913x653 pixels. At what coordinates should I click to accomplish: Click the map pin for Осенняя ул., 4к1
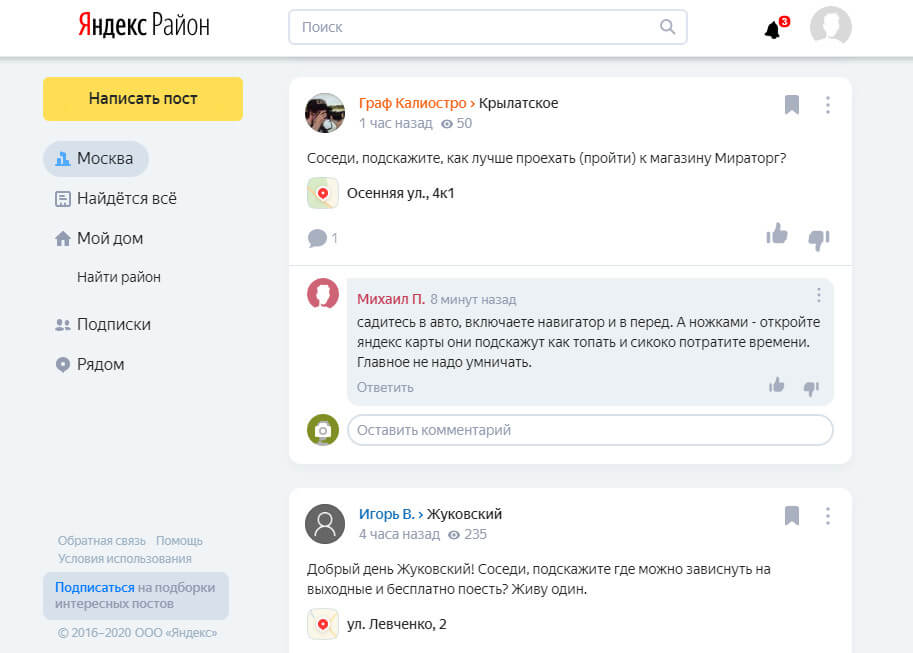point(323,193)
